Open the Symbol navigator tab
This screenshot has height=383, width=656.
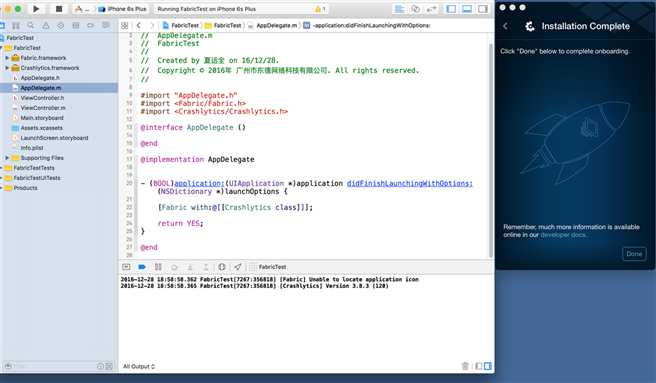coord(16,26)
